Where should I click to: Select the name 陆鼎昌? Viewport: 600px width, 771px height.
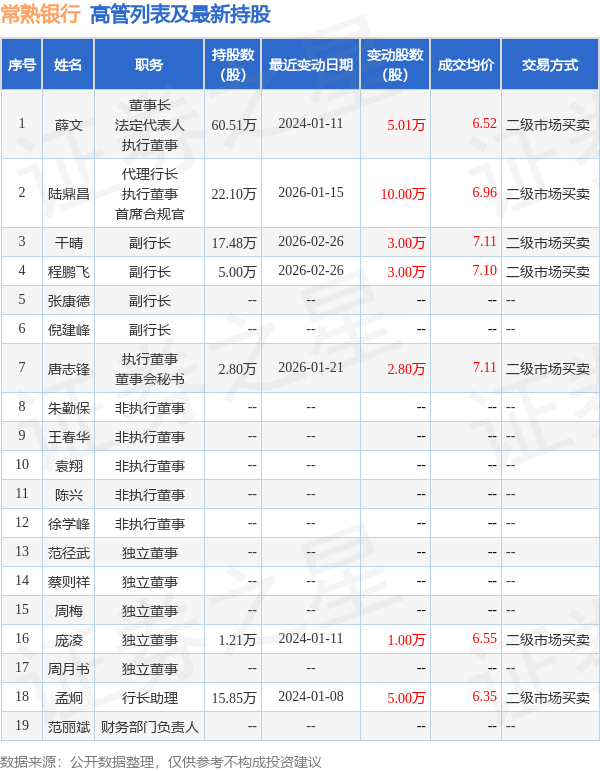[68, 194]
